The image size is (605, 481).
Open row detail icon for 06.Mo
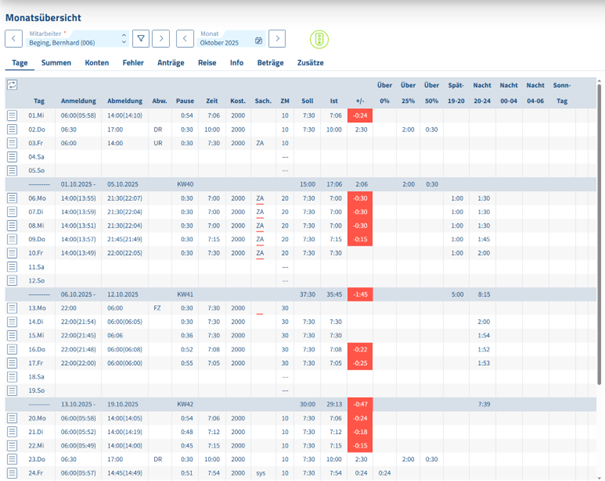tap(12, 199)
